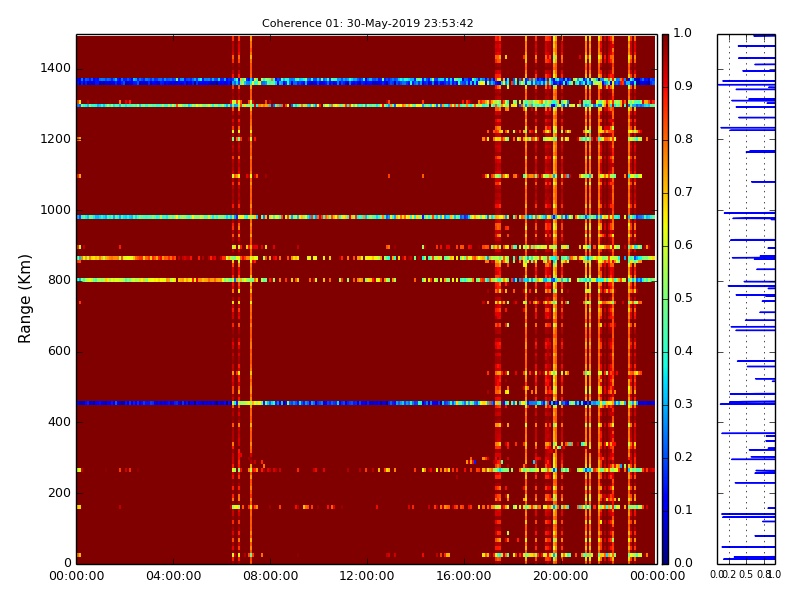The width and height of the screenshot is (800, 600).
Task: Pick the colorbar tick label '0.2'
Action: coord(683,457)
